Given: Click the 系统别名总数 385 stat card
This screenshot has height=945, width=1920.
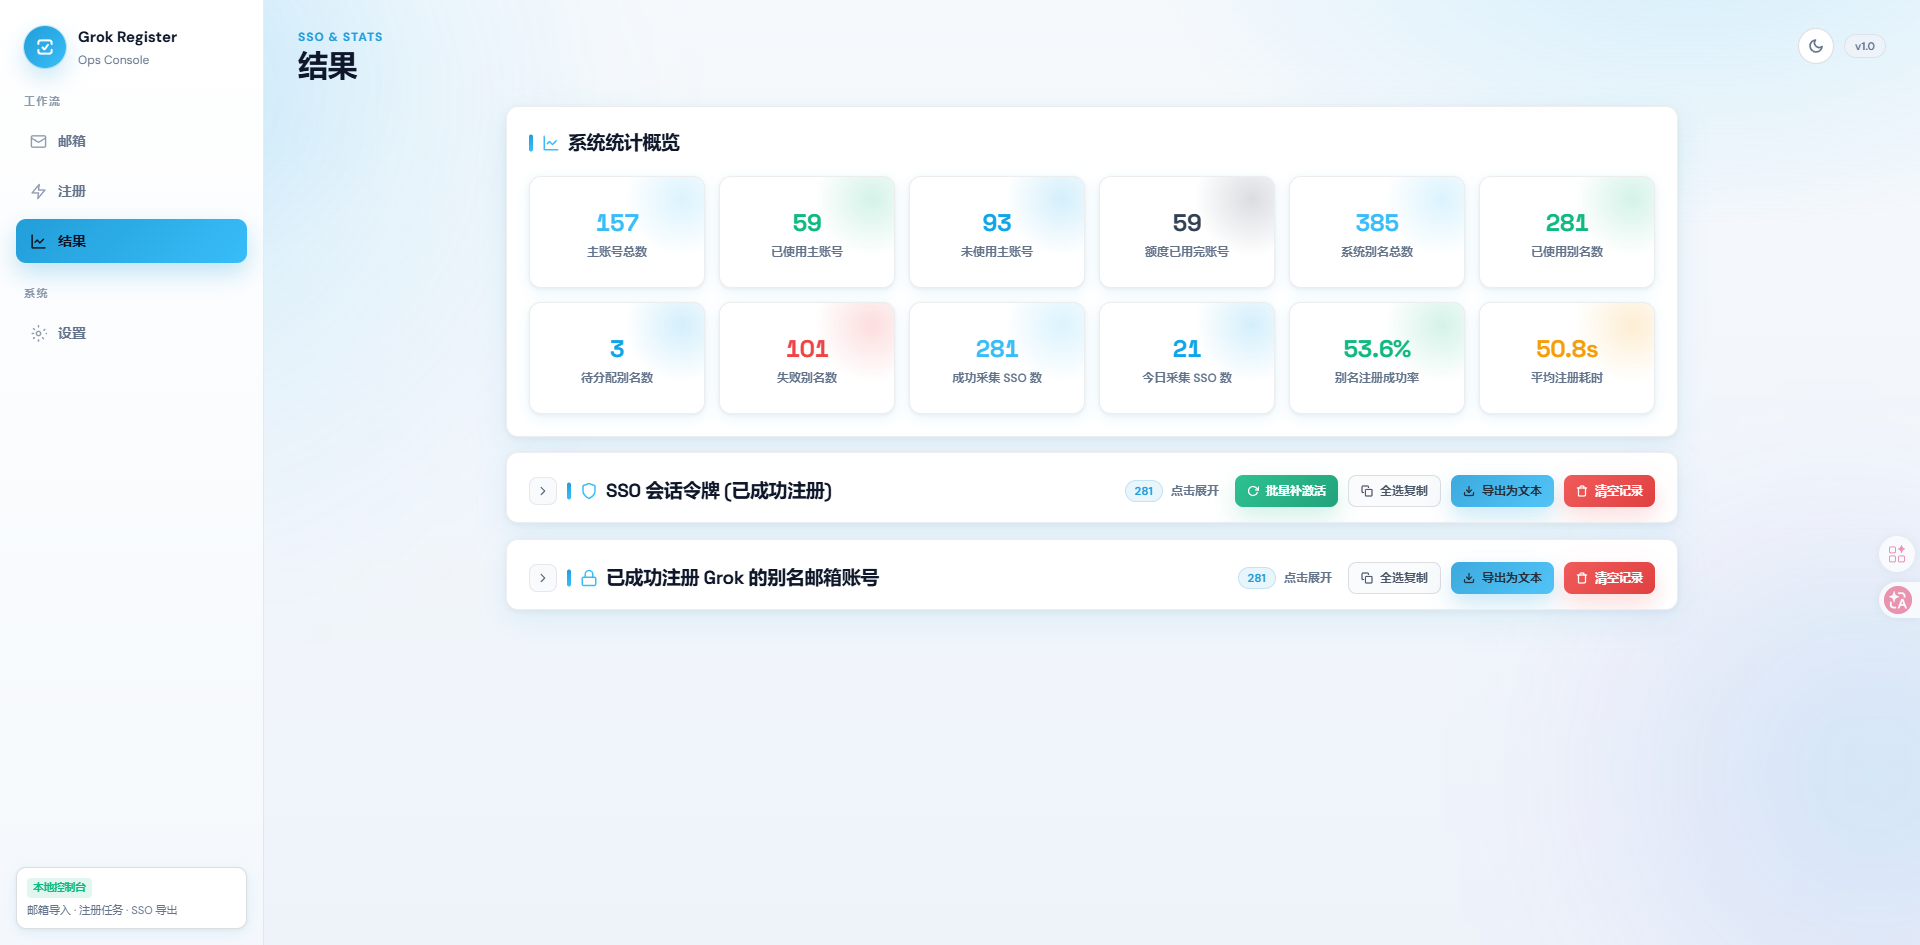Looking at the screenshot, I should click(1377, 232).
